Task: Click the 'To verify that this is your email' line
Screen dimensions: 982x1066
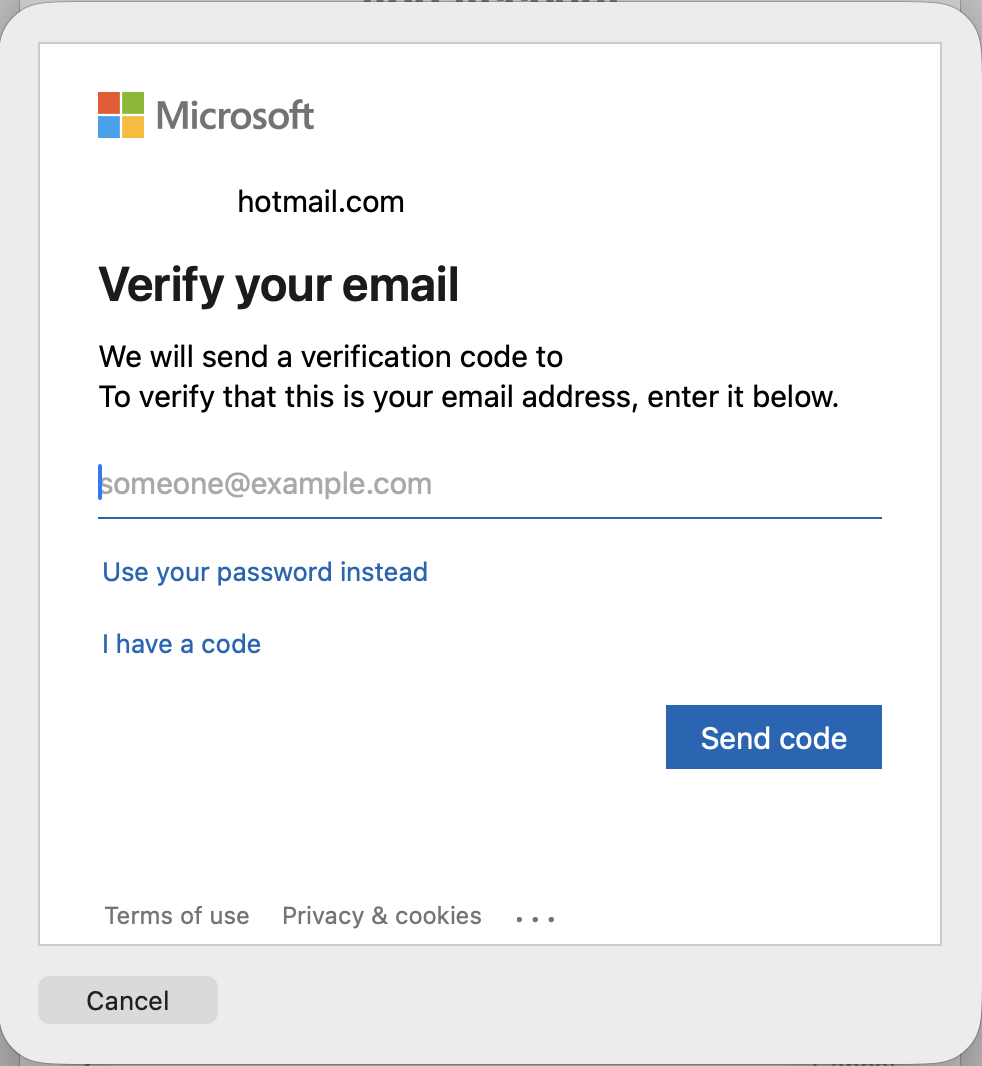Action: [468, 397]
